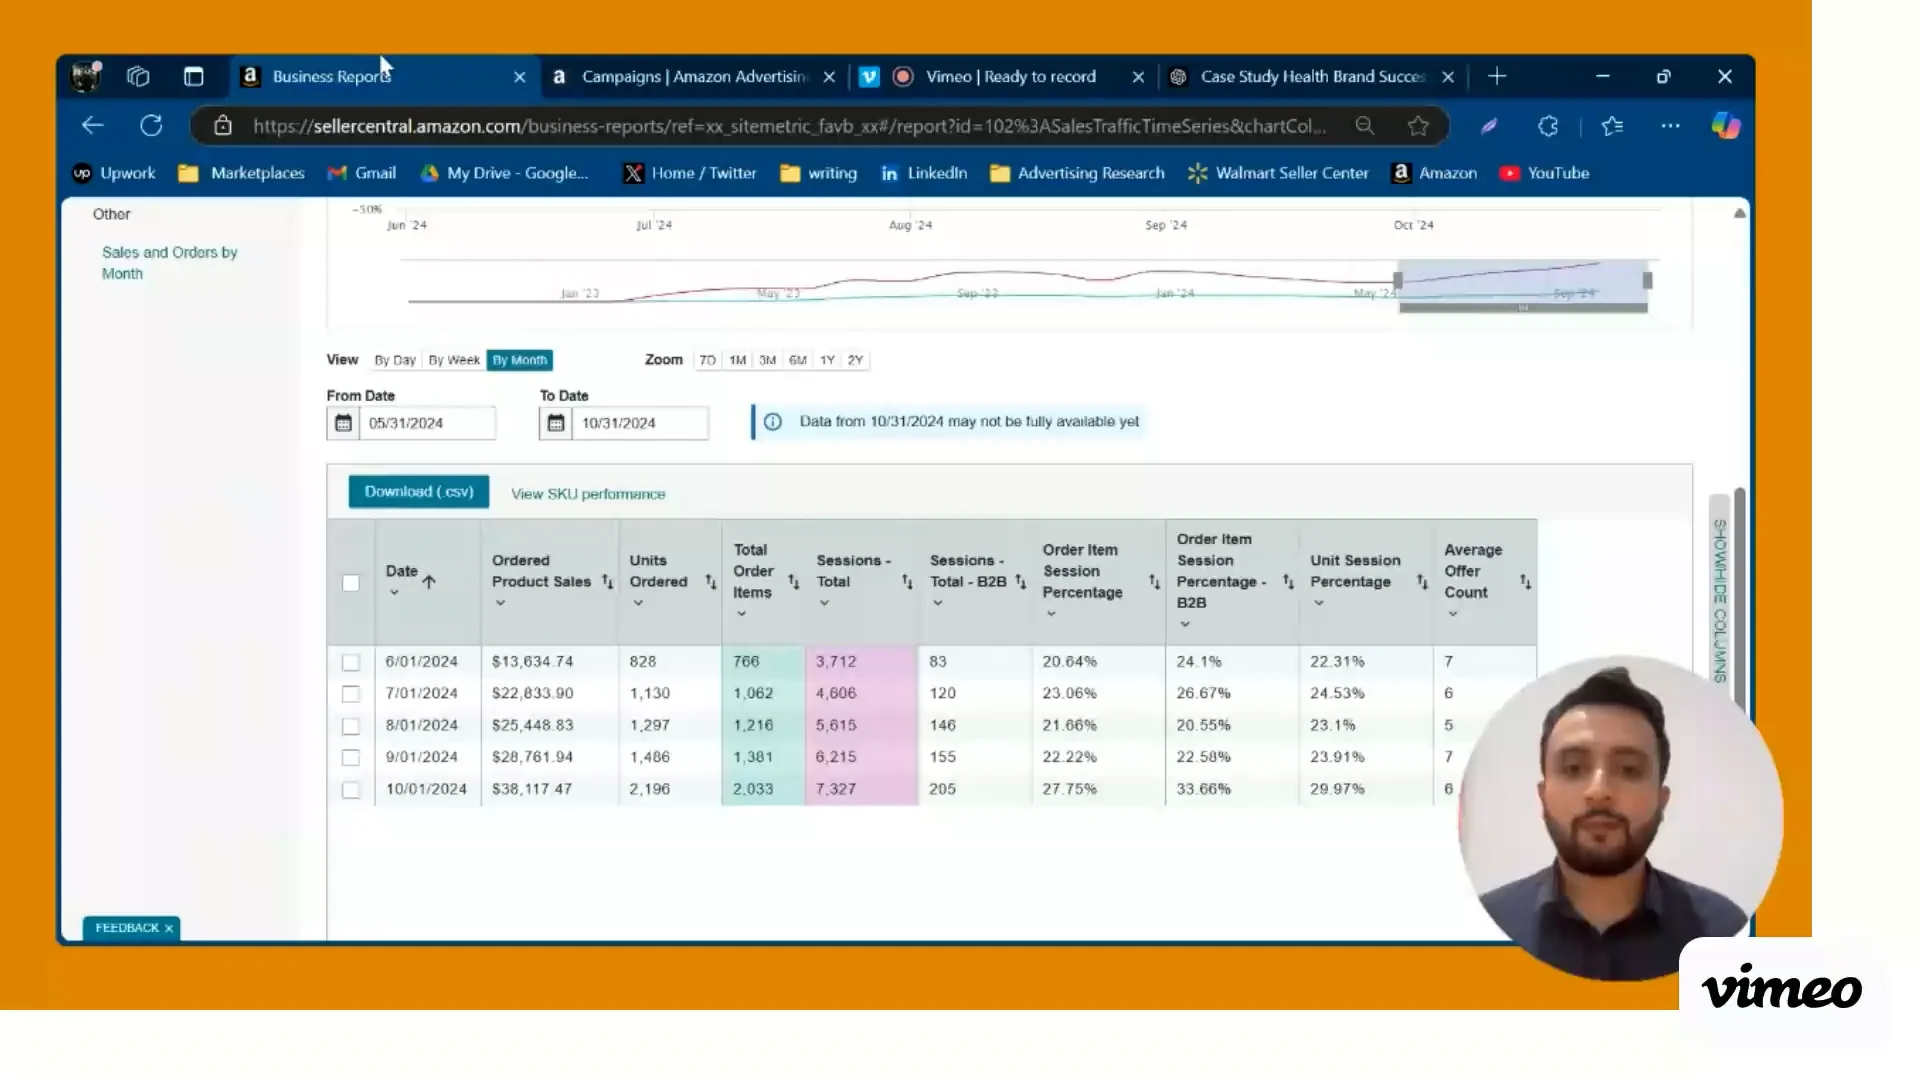Check the 10/01/2024 row checkbox
Screen dimensions: 1920x1080
pyautogui.click(x=351, y=790)
